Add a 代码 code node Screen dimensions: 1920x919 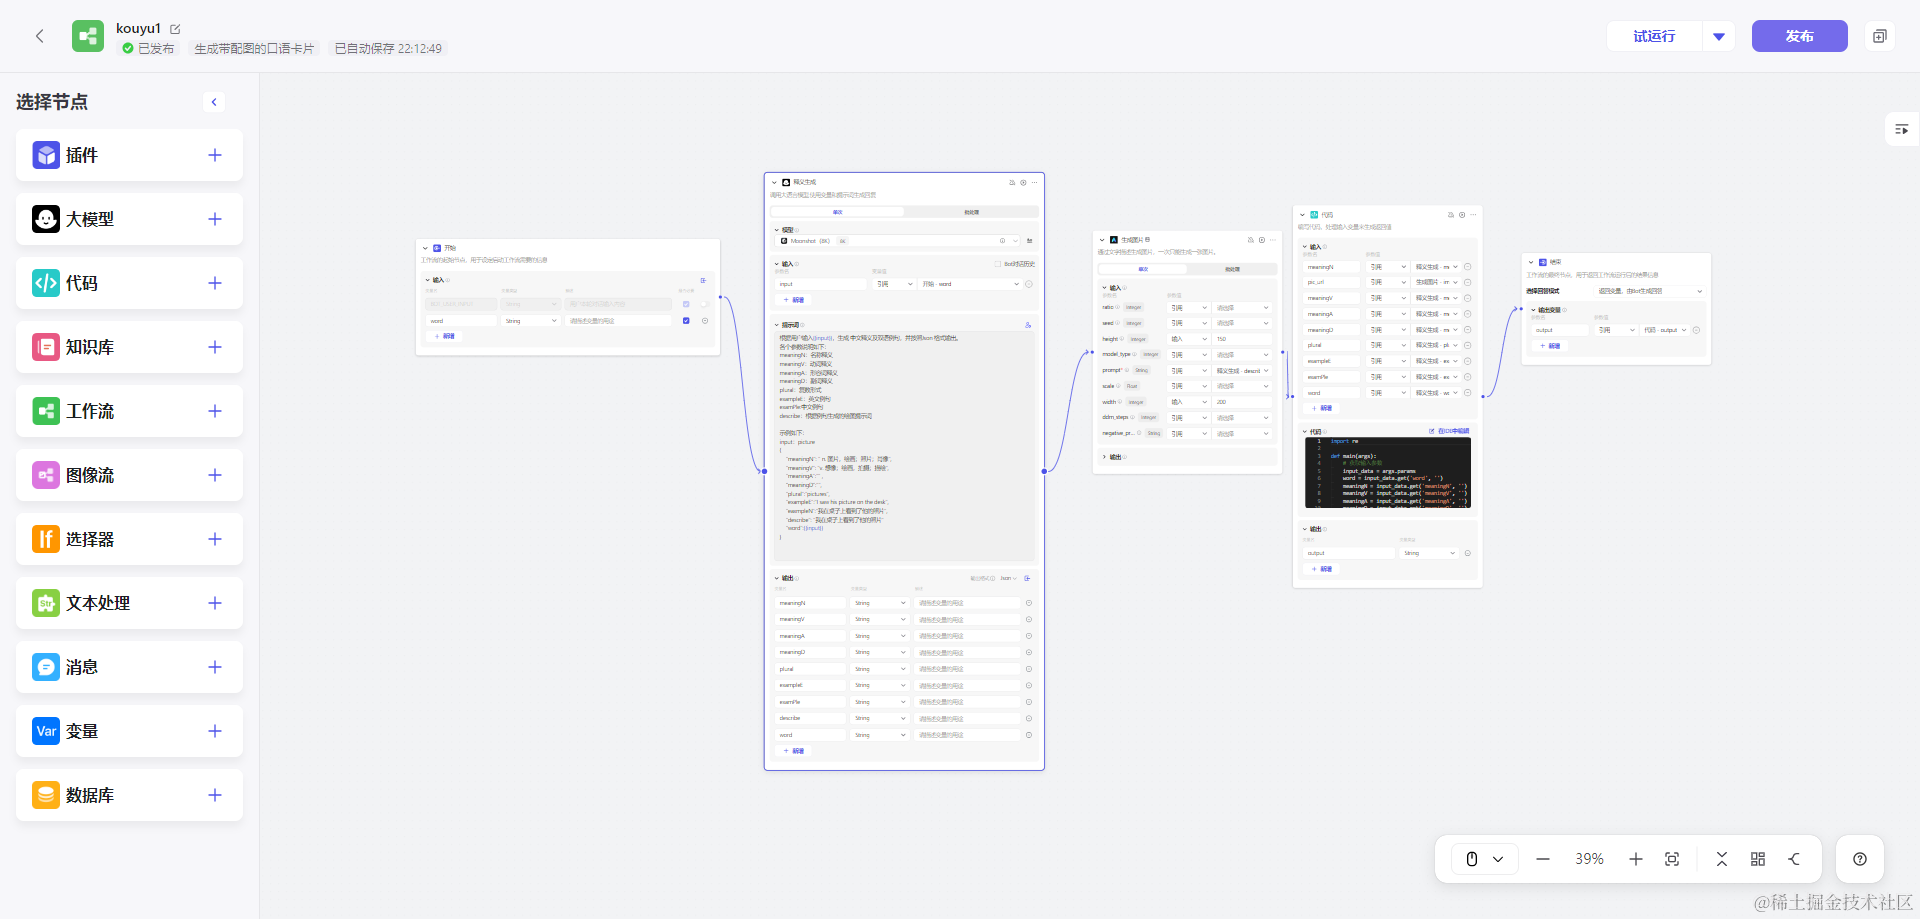[215, 283]
